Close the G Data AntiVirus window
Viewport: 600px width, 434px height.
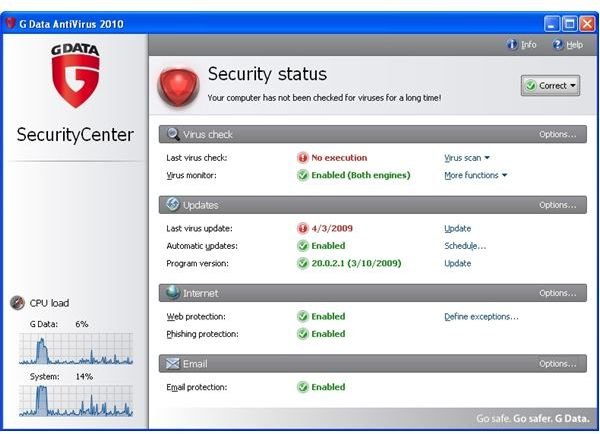[x=587, y=24]
